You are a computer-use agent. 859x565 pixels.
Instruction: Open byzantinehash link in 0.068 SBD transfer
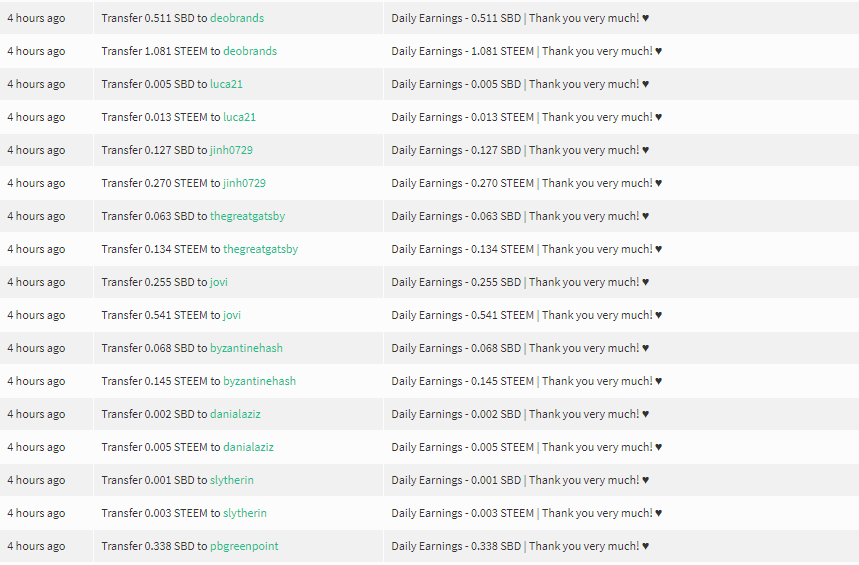[x=247, y=348]
